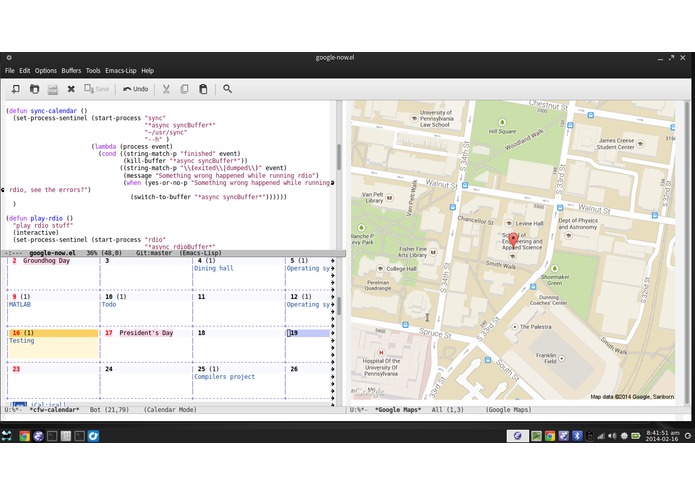Click the Open File toolbar icon
The width and height of the screenshot is (695, 494).
click(34, 89)
